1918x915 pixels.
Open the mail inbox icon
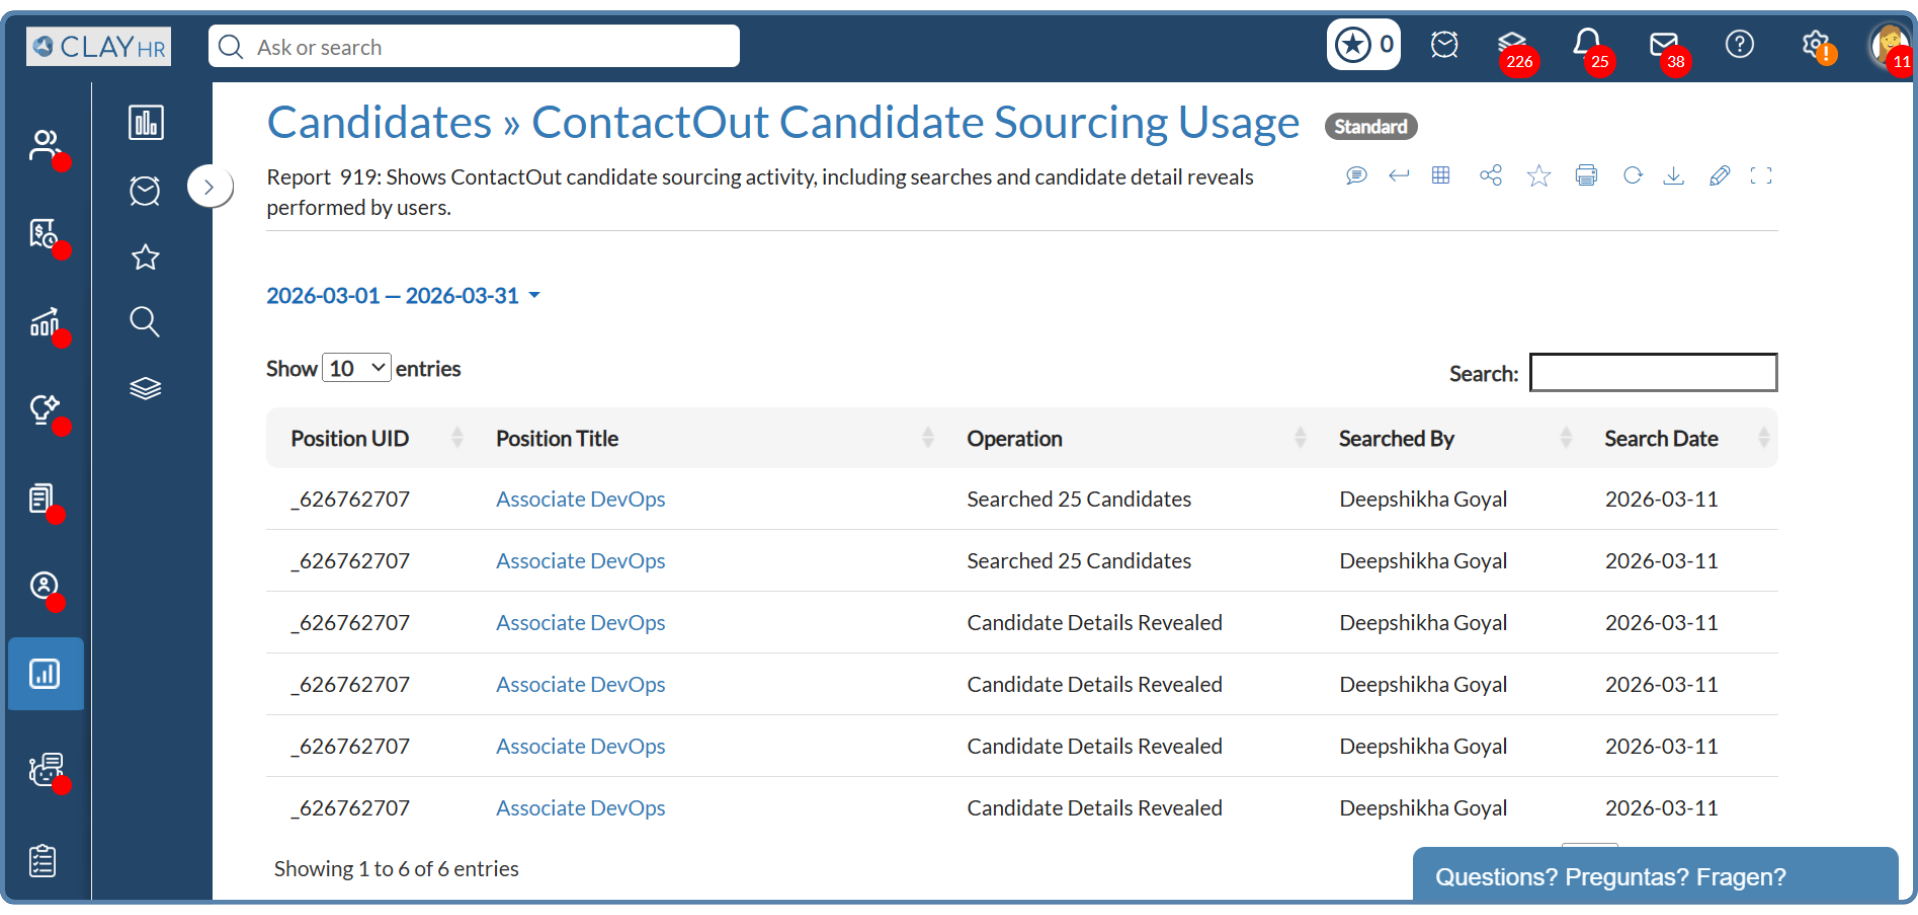(x=1663, y=44)
